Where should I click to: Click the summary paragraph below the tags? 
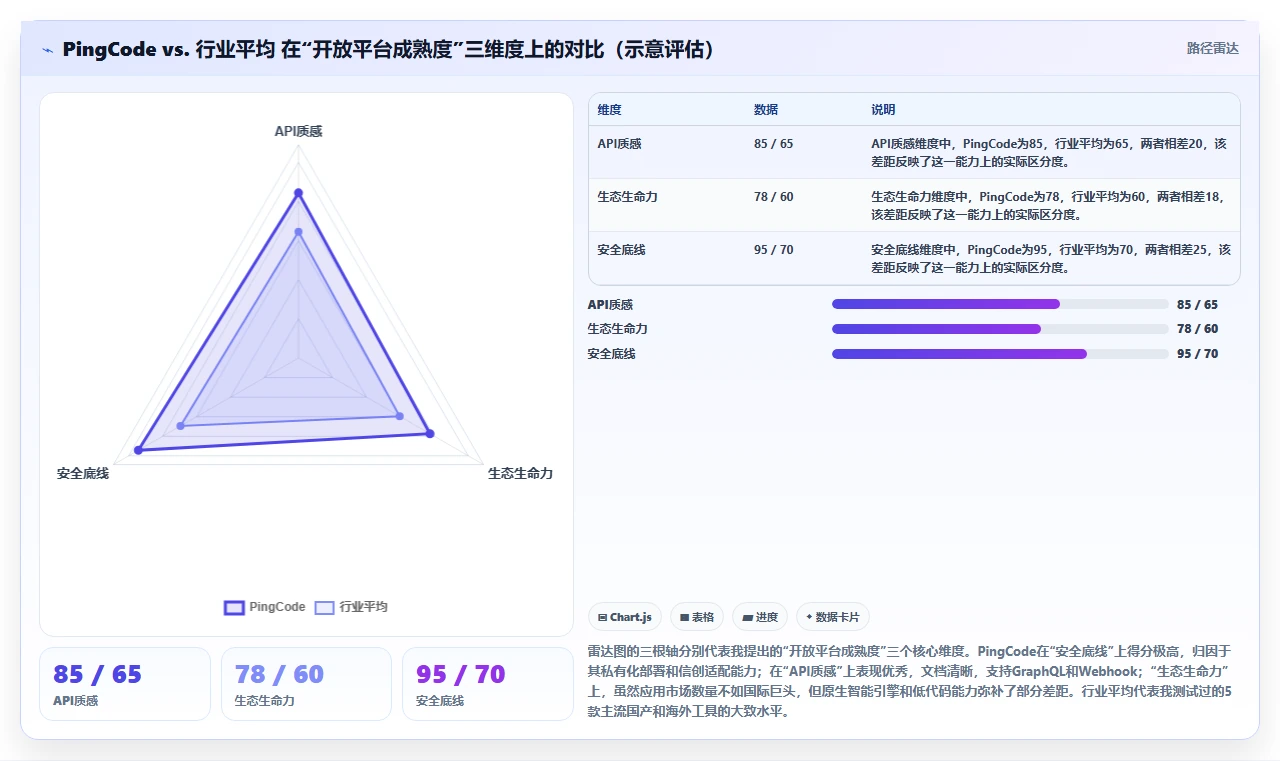(910, 682)
